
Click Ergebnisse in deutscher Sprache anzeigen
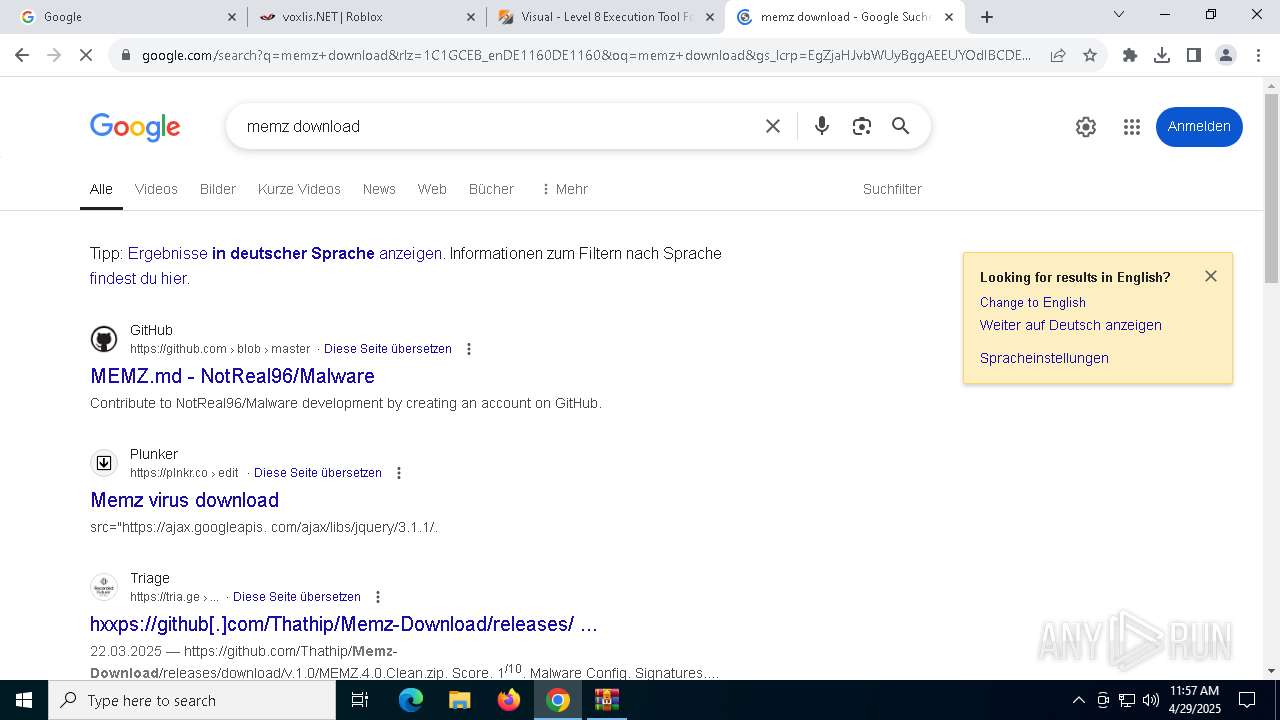(x=285, y=254)
